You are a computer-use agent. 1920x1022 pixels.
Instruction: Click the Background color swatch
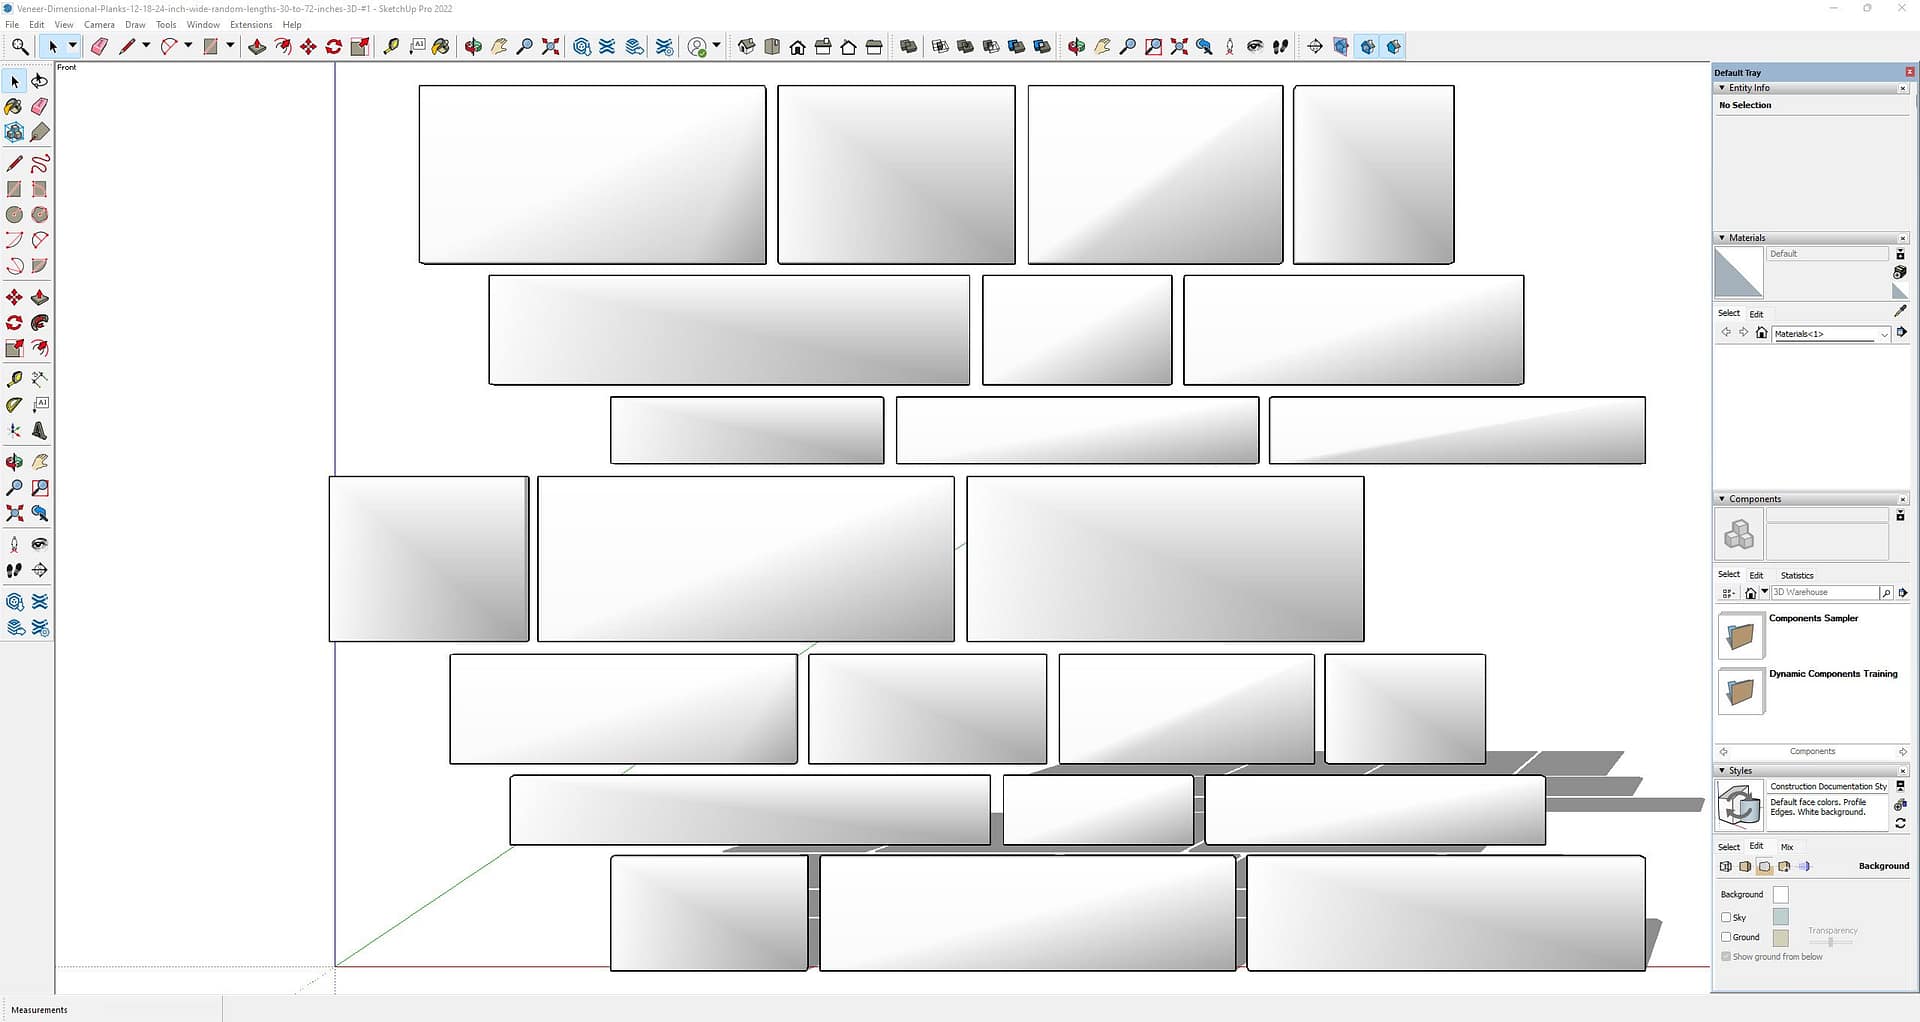tap(1780, 895)
